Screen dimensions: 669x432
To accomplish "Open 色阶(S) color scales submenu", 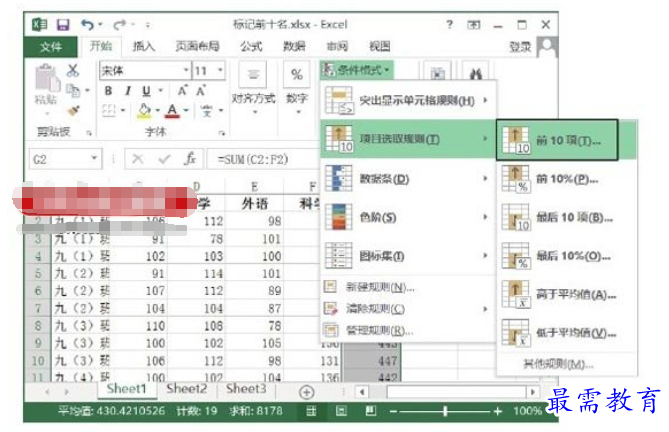I will pyautogui.click(x=408, y=217).
